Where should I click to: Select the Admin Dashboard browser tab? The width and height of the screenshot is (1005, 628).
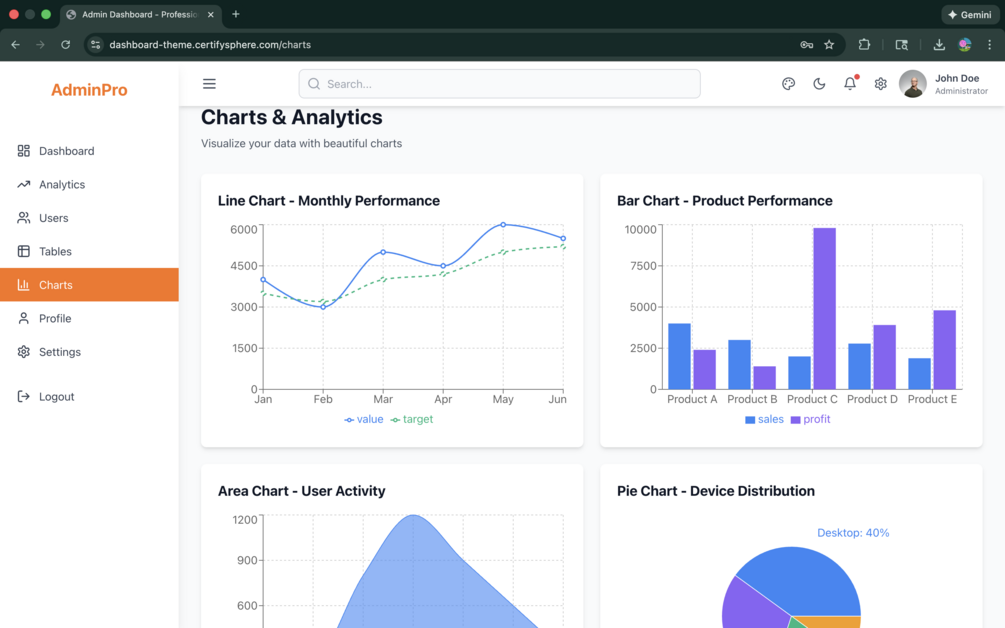click(140, 14)
